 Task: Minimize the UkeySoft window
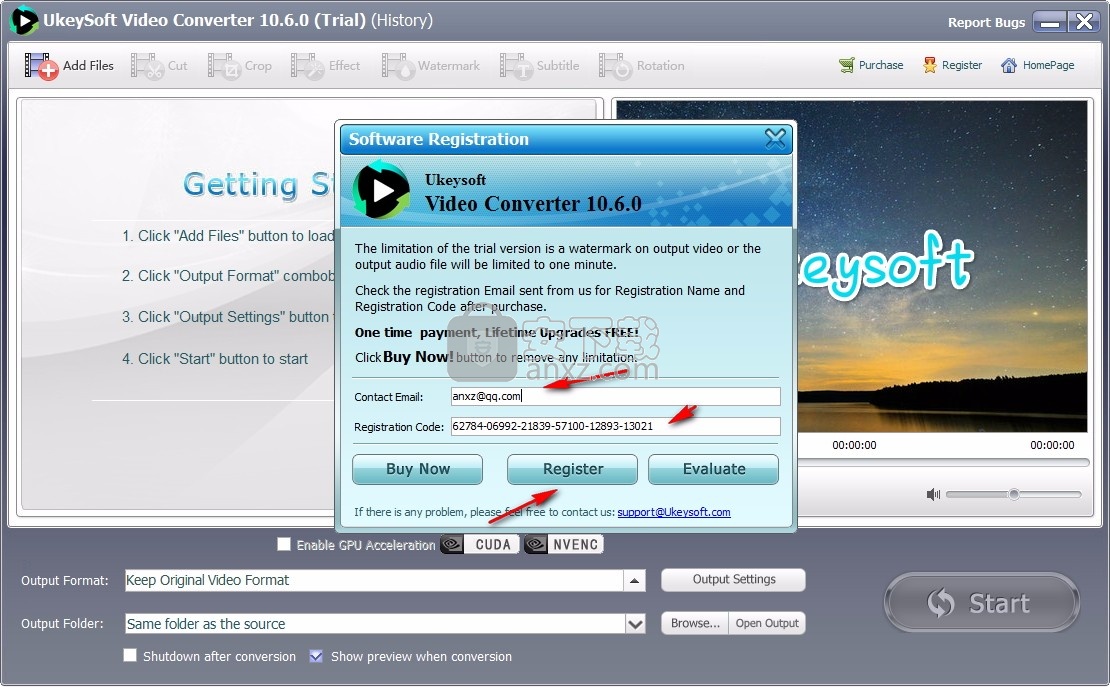1050,22
